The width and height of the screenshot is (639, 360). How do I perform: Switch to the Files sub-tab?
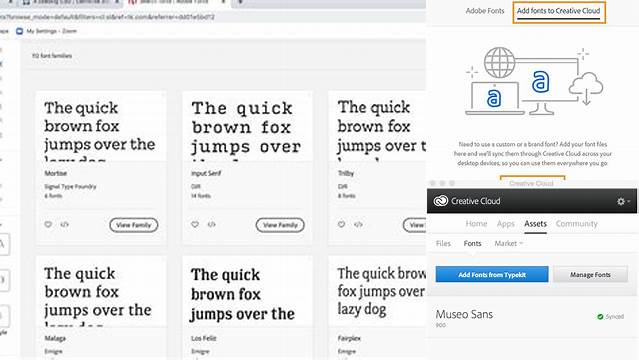coord(443,243)
